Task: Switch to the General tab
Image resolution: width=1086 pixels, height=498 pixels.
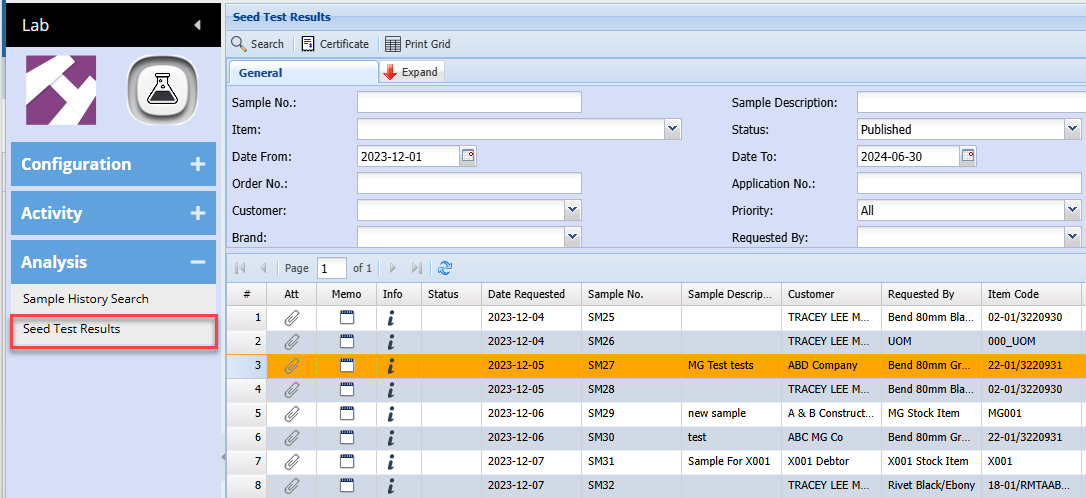Action: pyautogui.click(x=261, y=73)
